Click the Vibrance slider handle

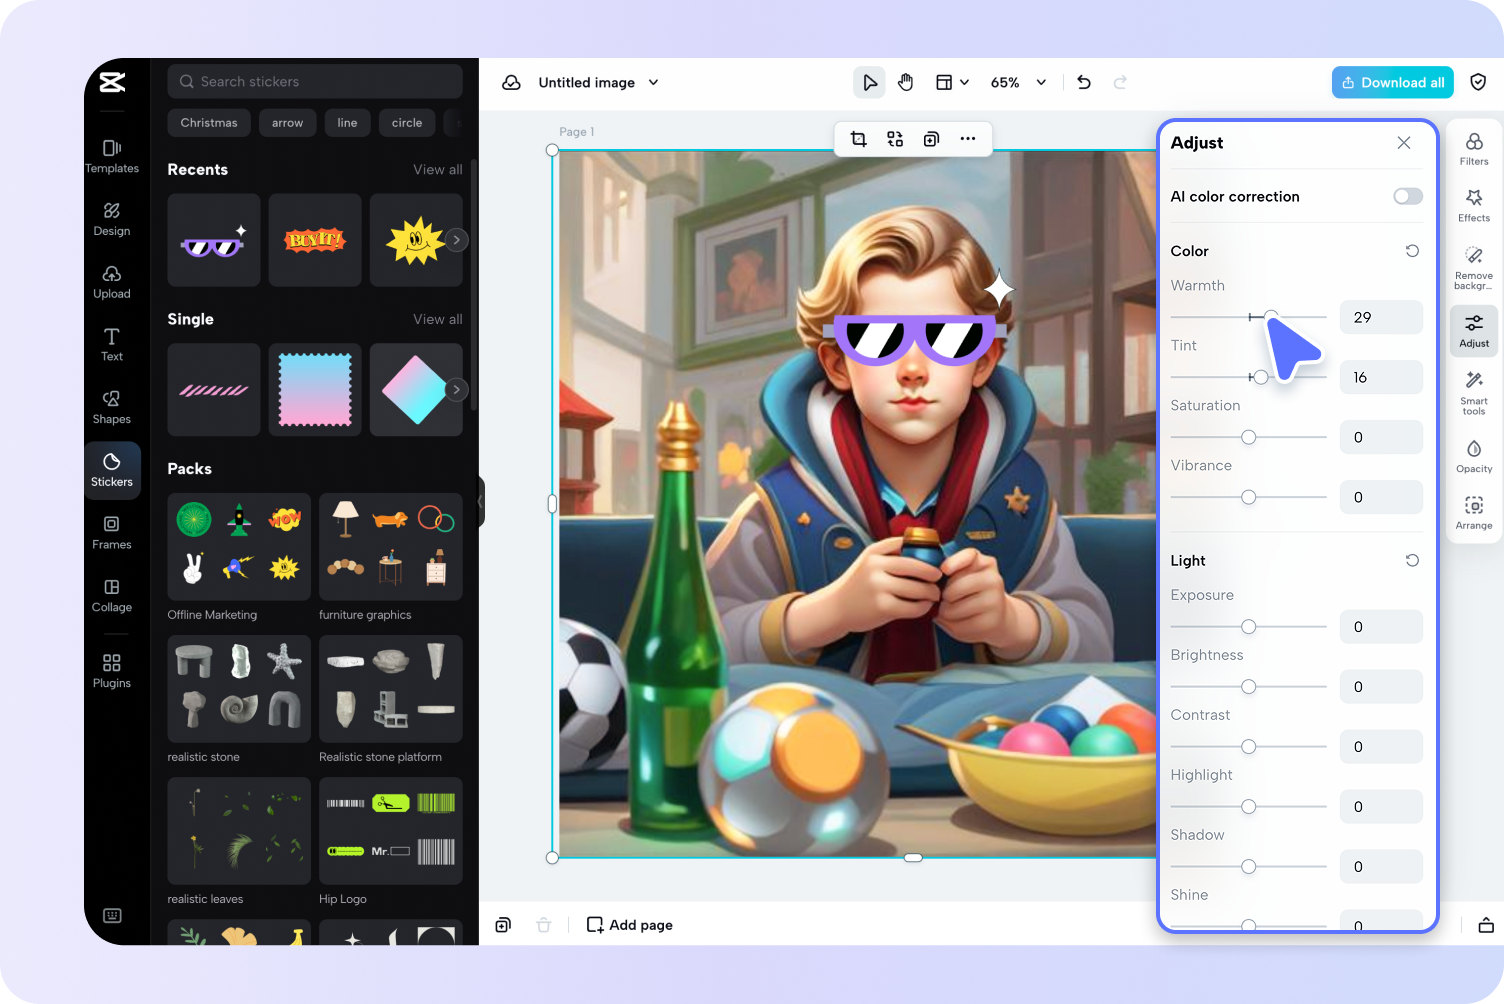[x=1249, y=497]
